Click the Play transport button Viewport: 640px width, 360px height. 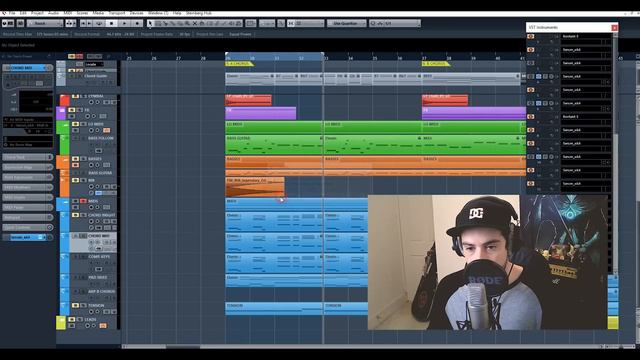pos(124,24)
